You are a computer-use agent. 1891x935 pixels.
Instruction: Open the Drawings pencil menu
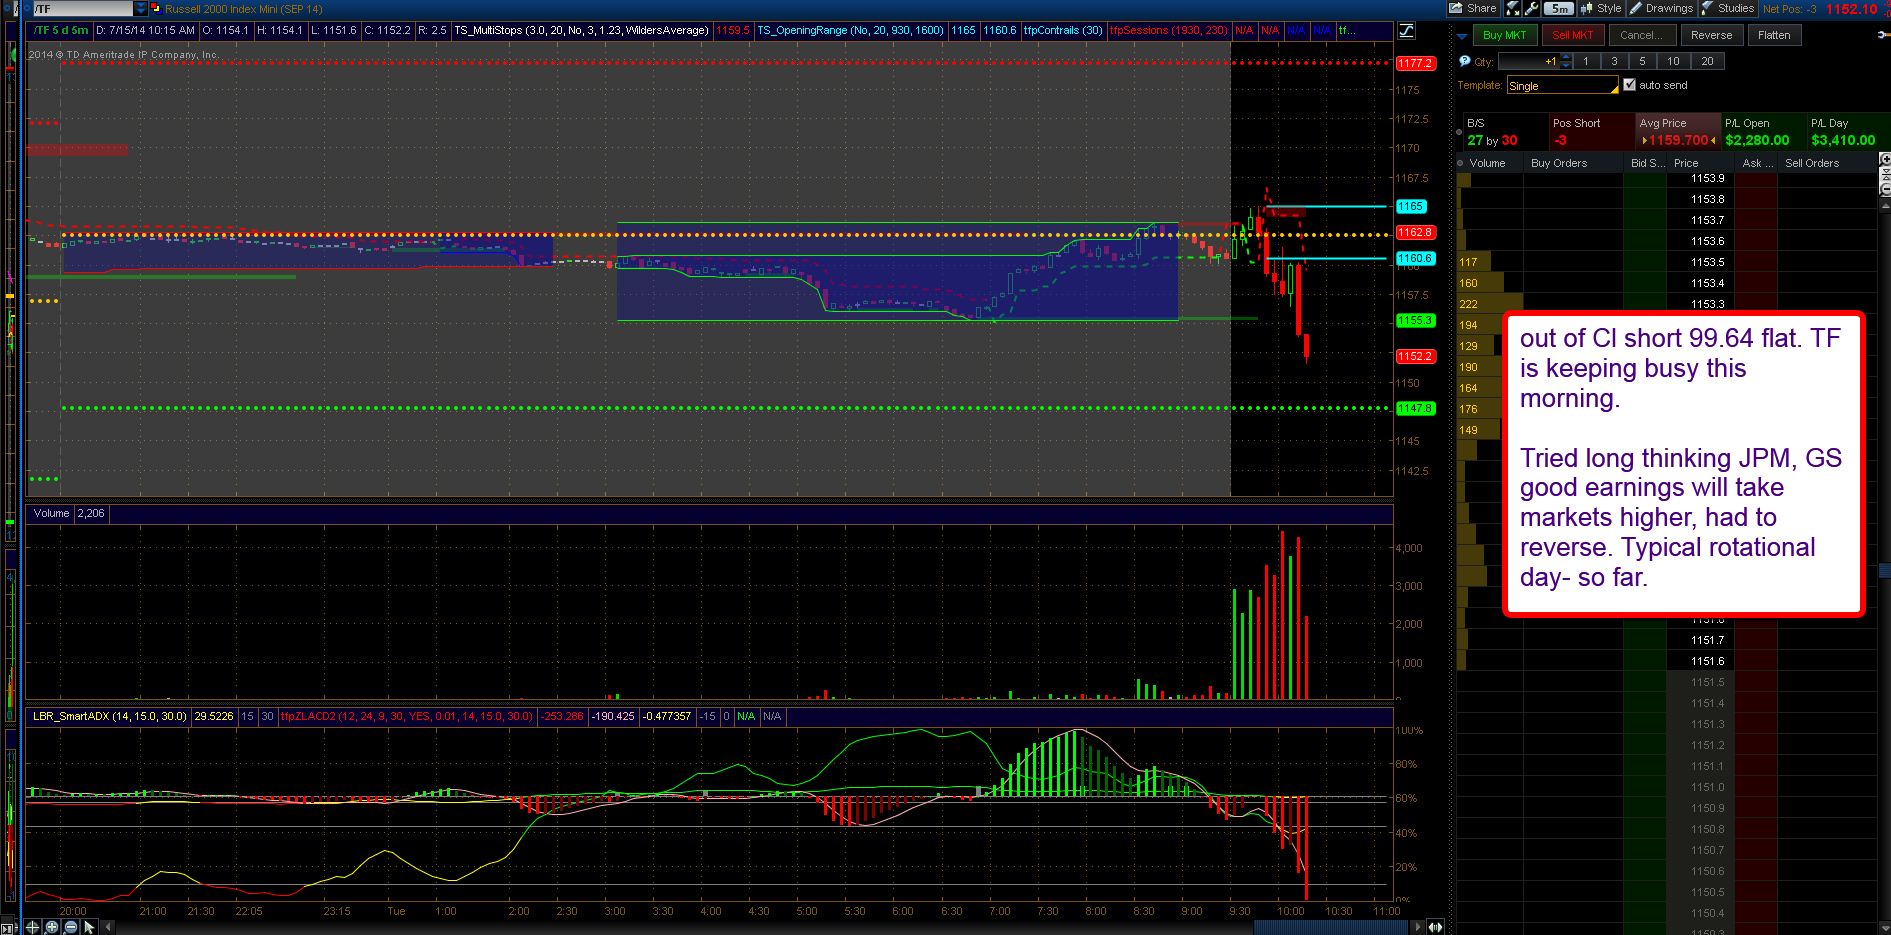click(x=1661, y=8)
